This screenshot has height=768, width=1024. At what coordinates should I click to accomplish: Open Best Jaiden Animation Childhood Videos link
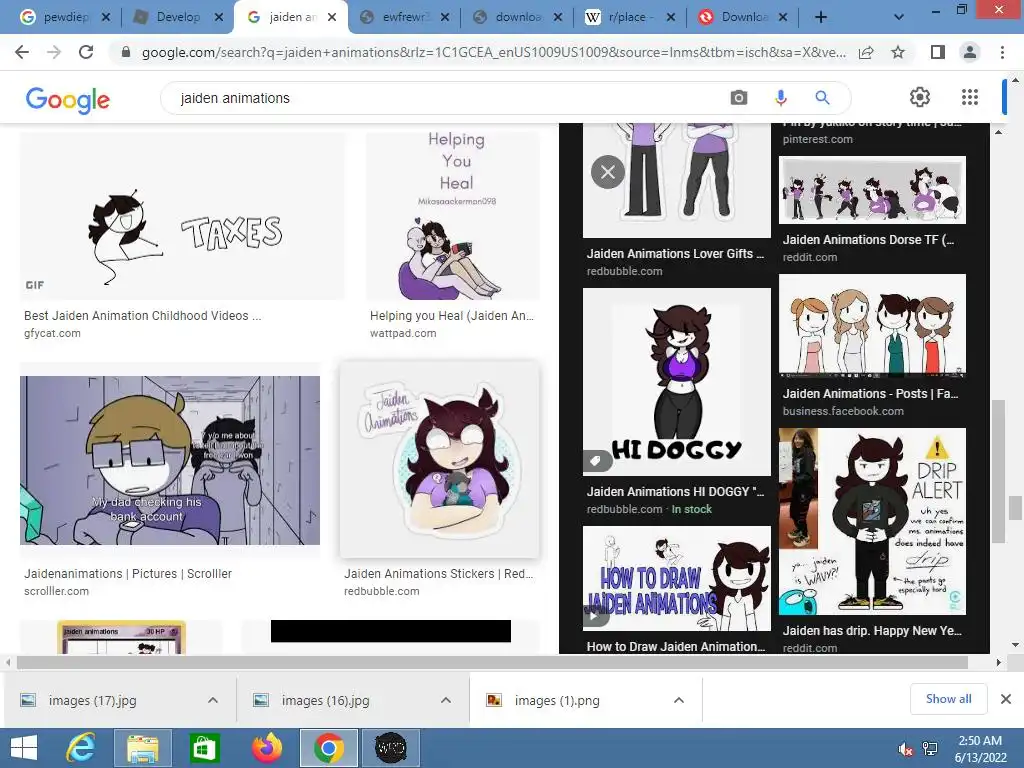142,315
